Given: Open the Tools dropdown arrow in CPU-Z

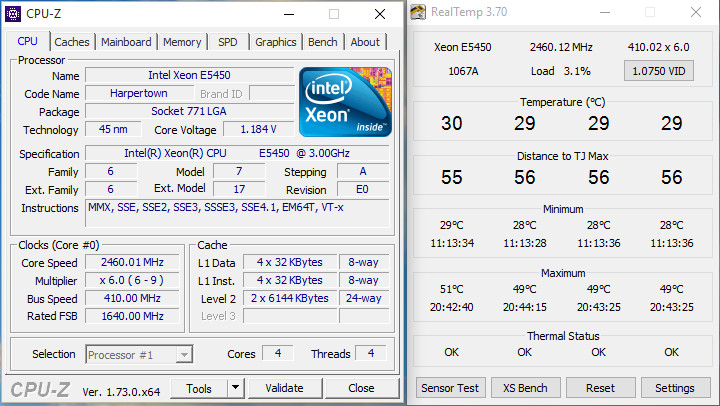Looking at the screenshot, I should 236,388.
